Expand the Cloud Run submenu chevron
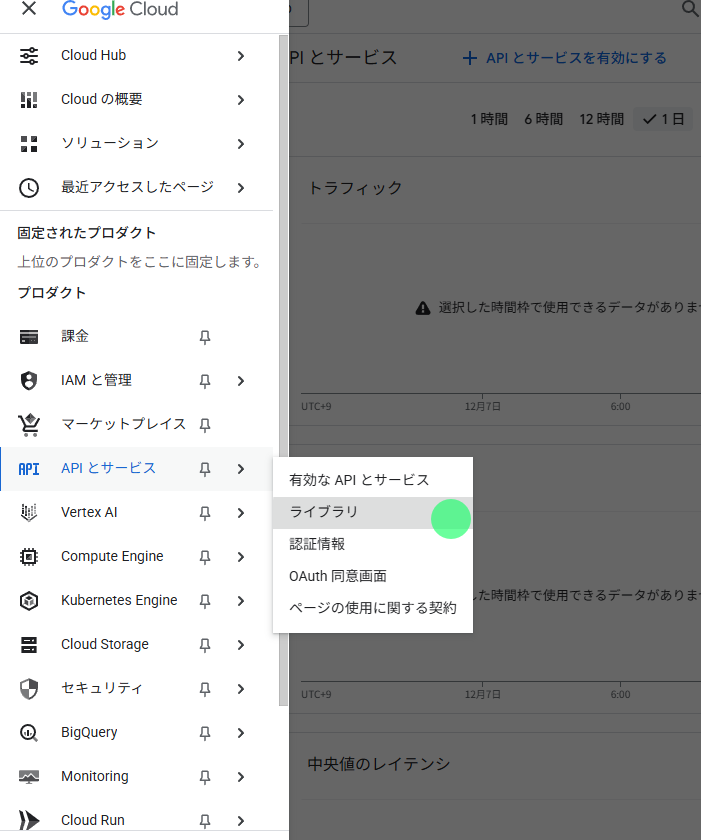The image size is (701, 840). 240,821
